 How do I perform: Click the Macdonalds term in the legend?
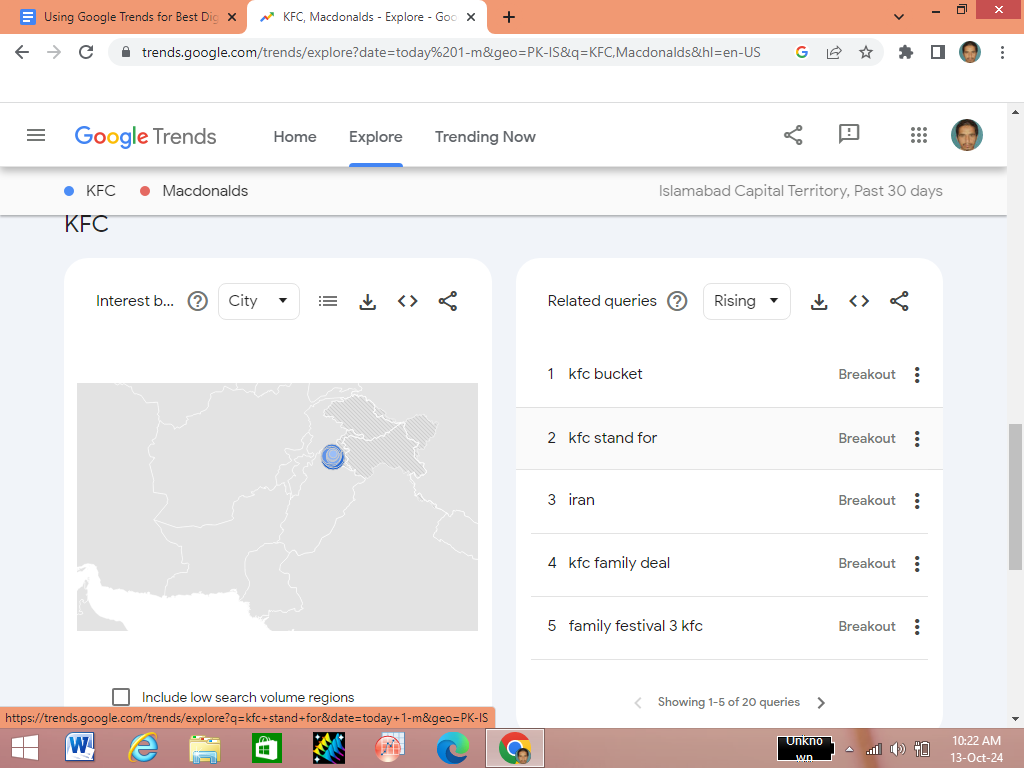point(205,191)
